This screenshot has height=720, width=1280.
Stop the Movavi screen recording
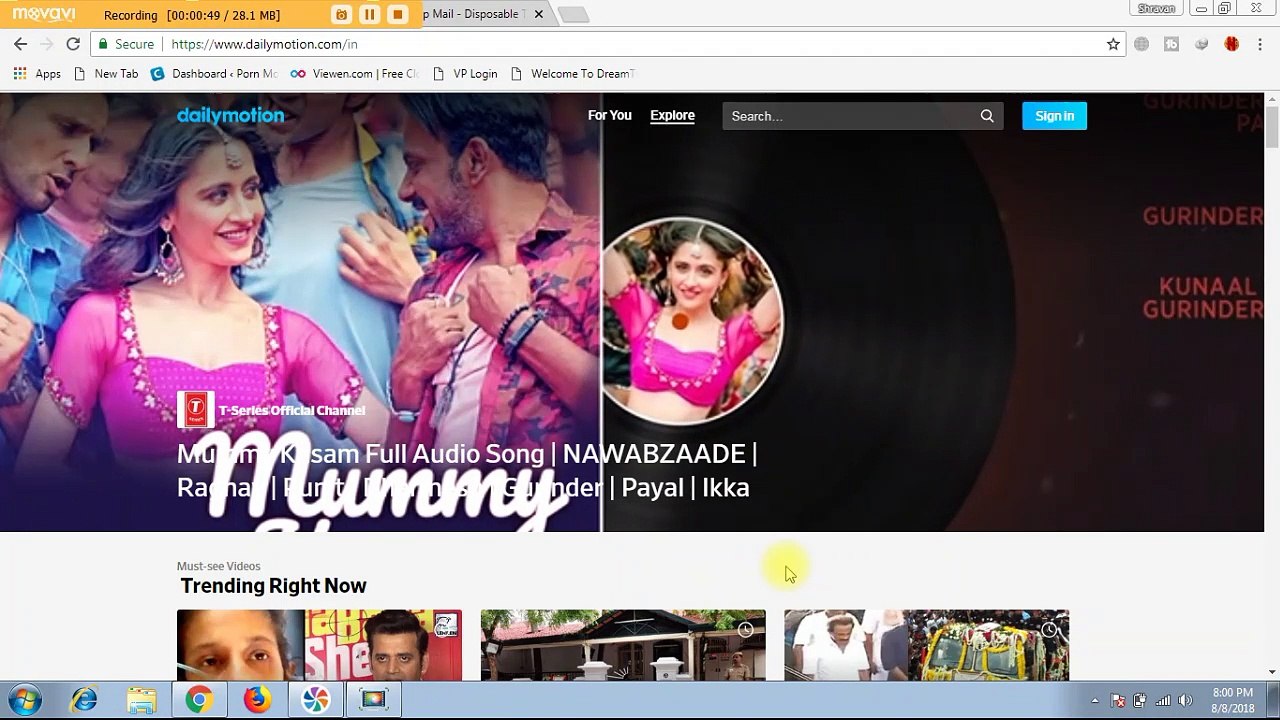pyautogui.click(x=397, y=15)
